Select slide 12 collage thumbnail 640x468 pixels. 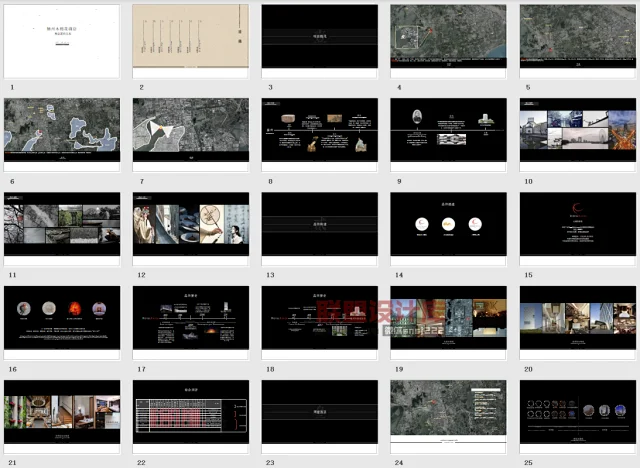click(x=191, y=224)
